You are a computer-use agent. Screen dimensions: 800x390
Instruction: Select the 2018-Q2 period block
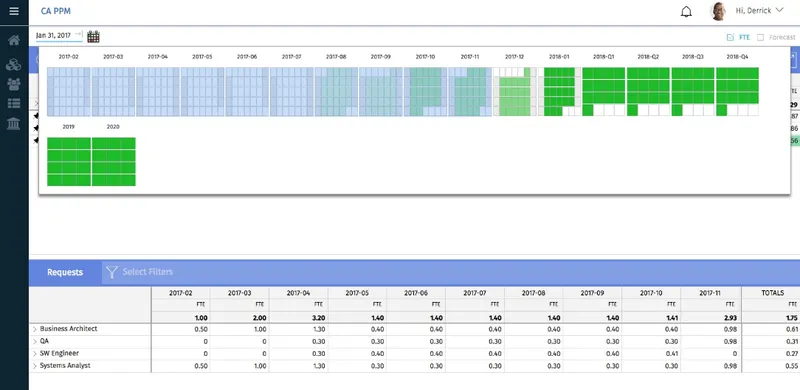click(x=648, y=91)
